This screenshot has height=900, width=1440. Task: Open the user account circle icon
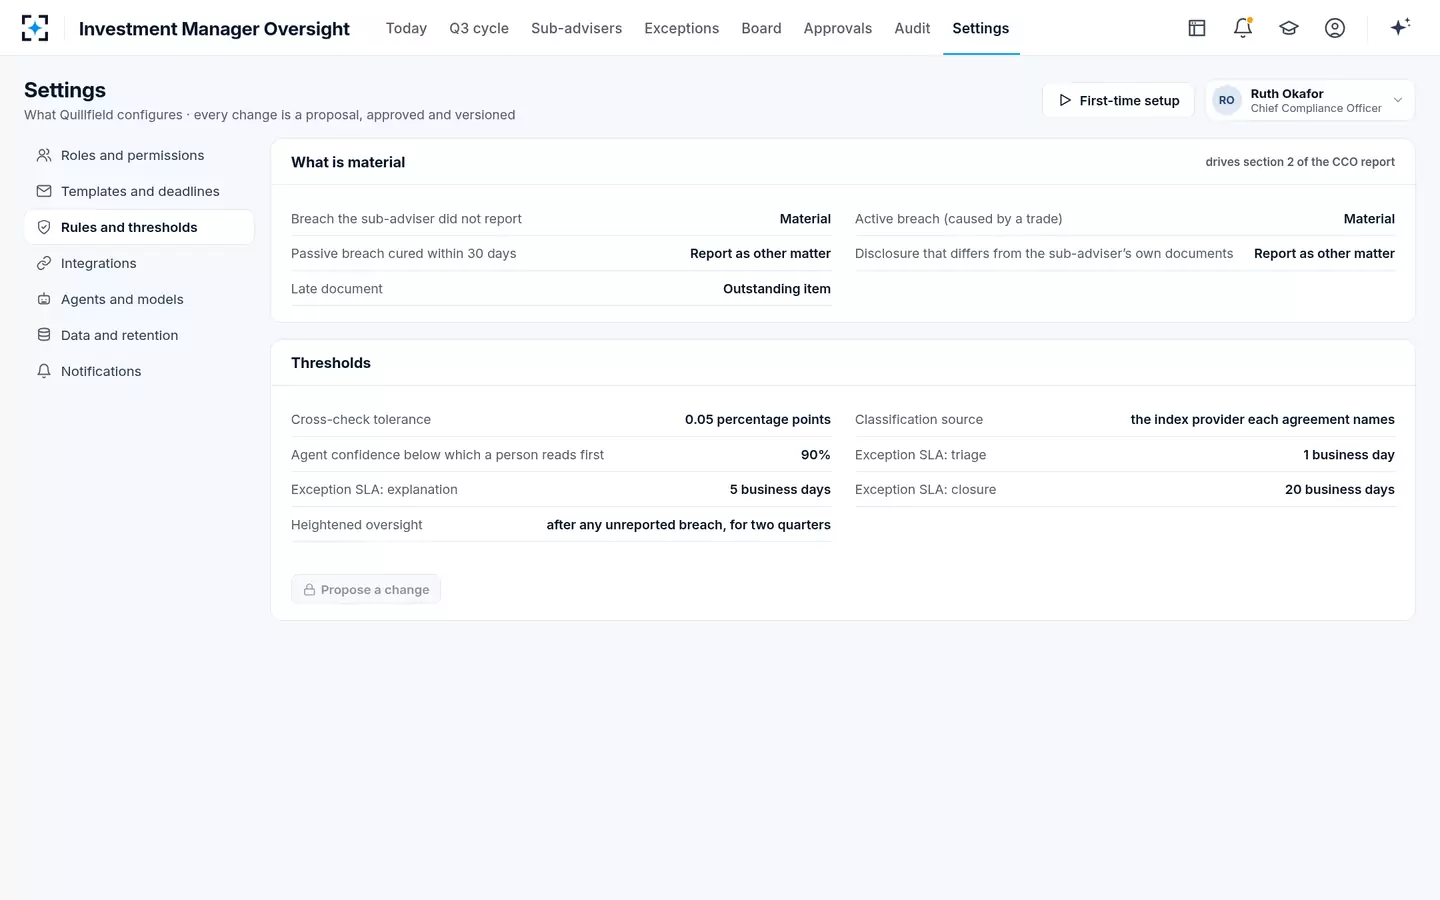click(1335, 28)
